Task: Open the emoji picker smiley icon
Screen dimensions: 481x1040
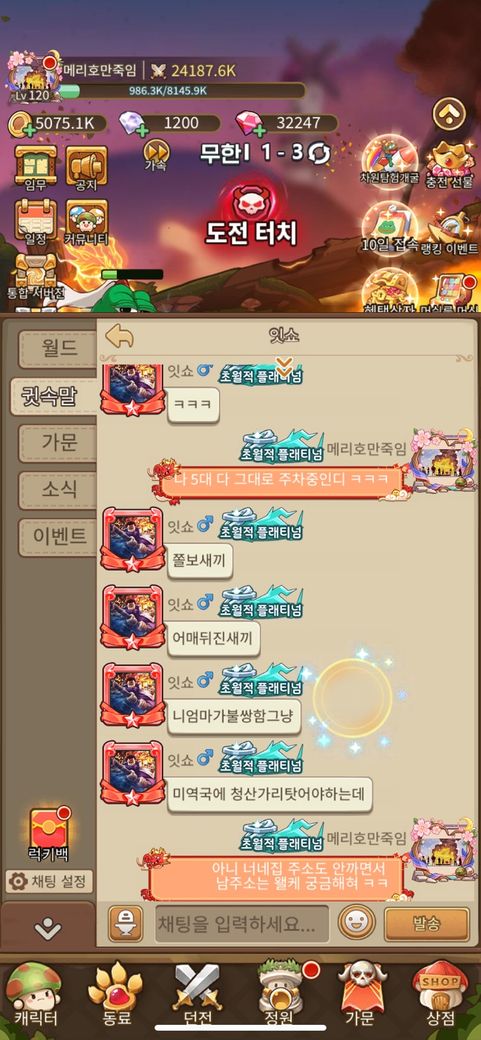Action: tap(356, 922)
